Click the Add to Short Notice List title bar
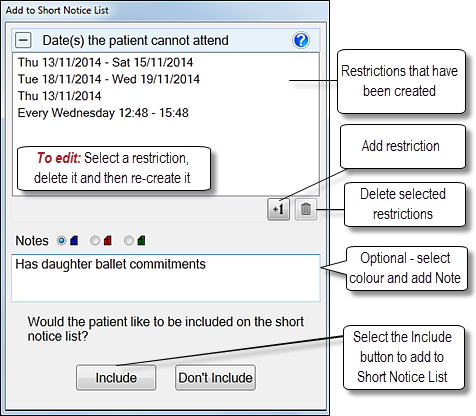Viewport: 476px width, 416px height. click(x=165, y=10)
